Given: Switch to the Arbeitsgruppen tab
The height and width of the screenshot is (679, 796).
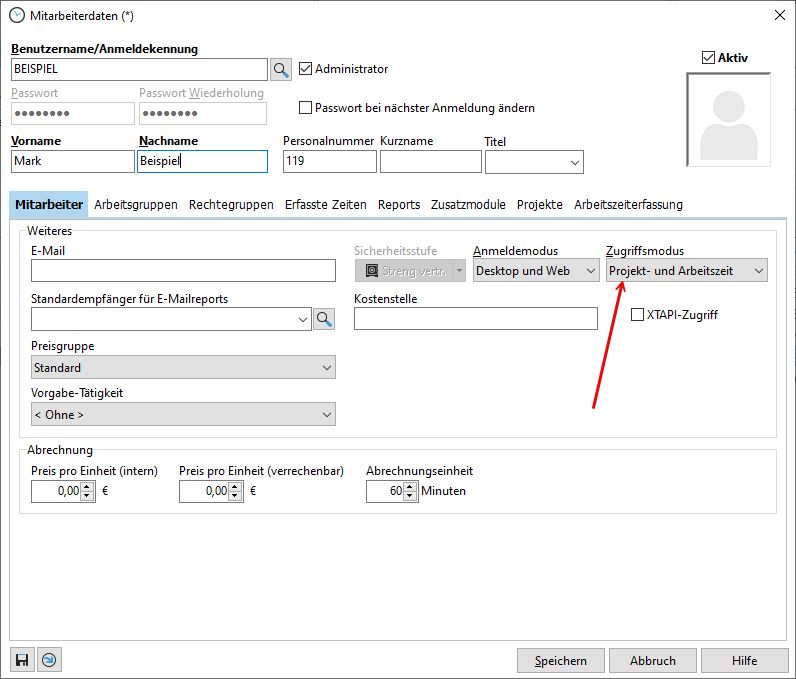Looking at the screenshot, I should (x=135, y=204).
